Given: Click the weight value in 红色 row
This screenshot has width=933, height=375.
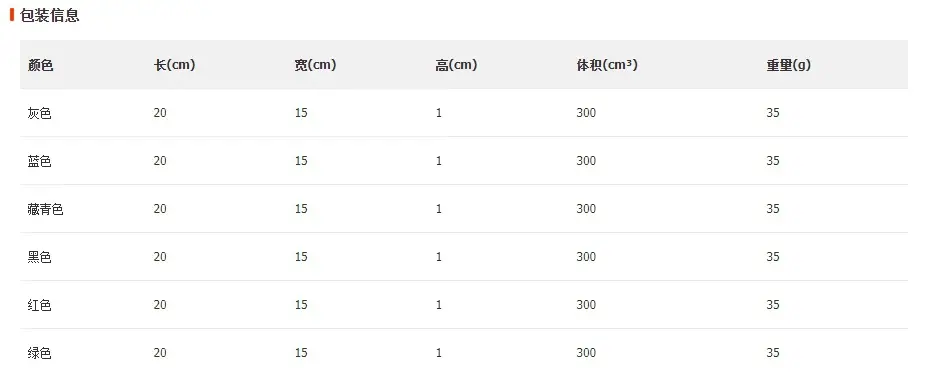Looking at the screenshot, I should (x=773, y=305).
